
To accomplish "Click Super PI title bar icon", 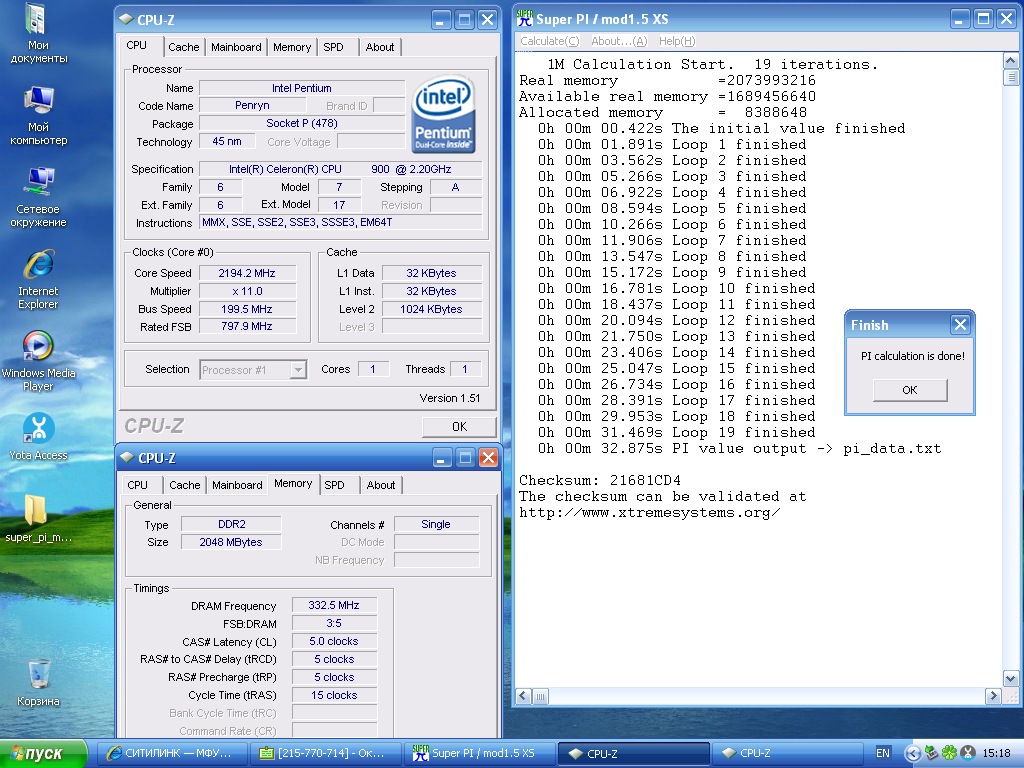I will (524, 19).
